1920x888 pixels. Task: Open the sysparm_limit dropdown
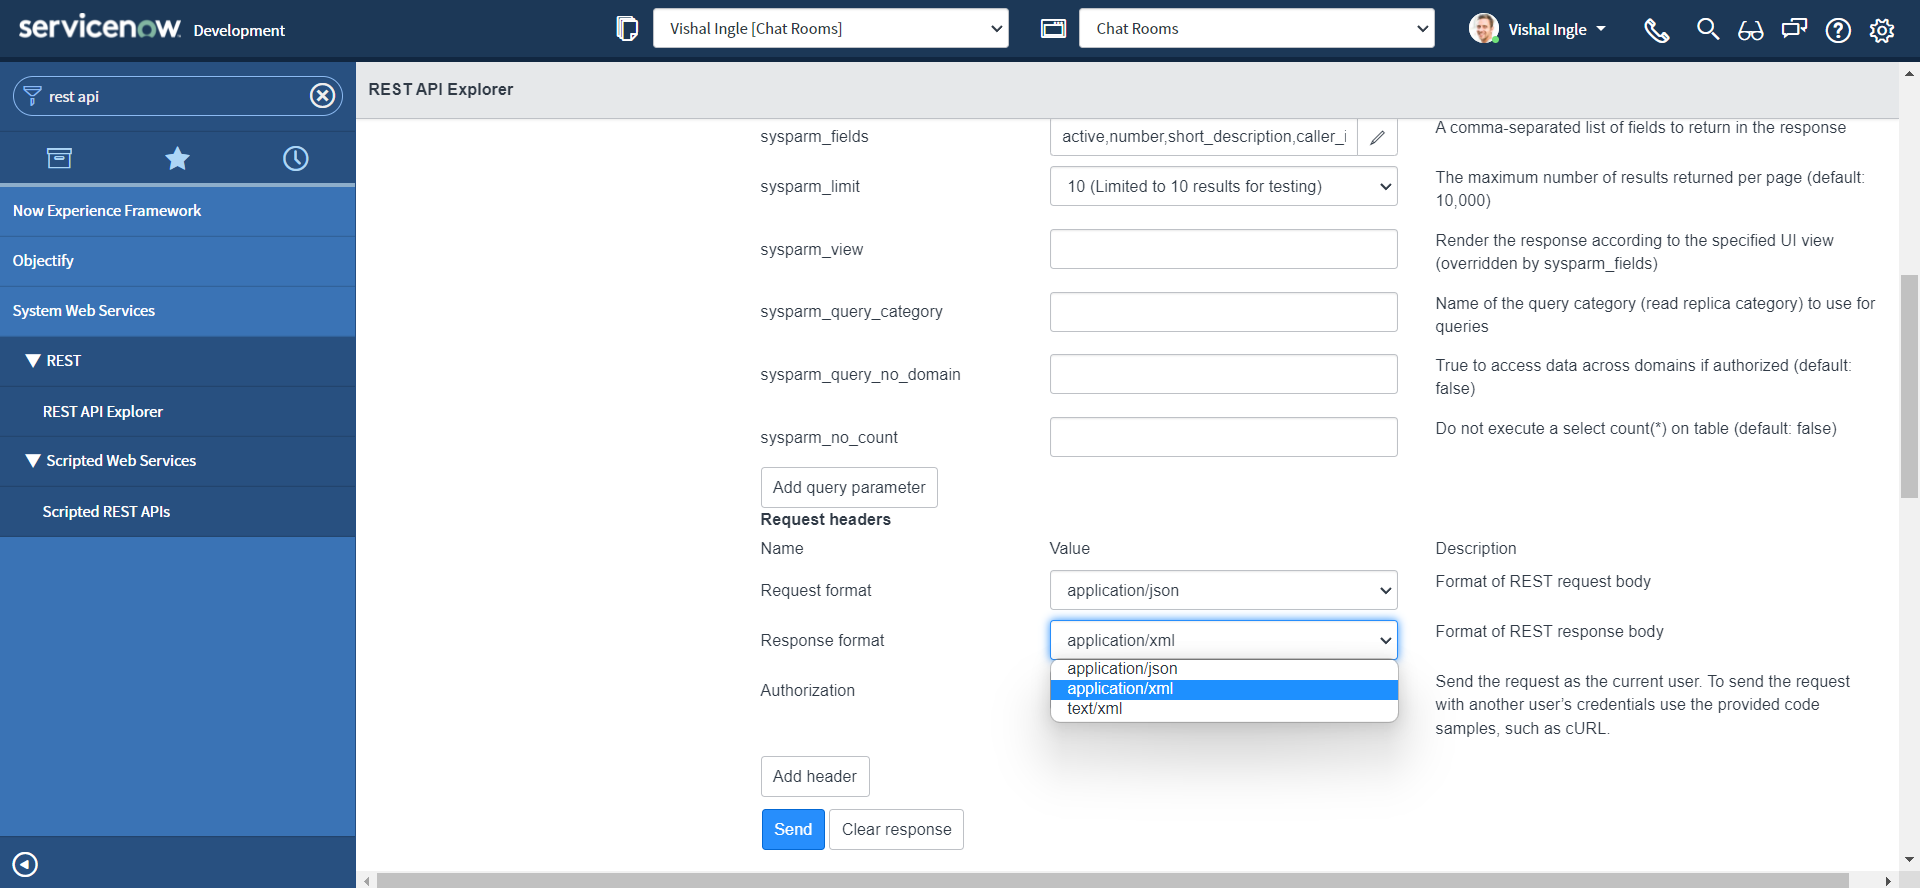pyautogui.click(x=1224, y=186)
